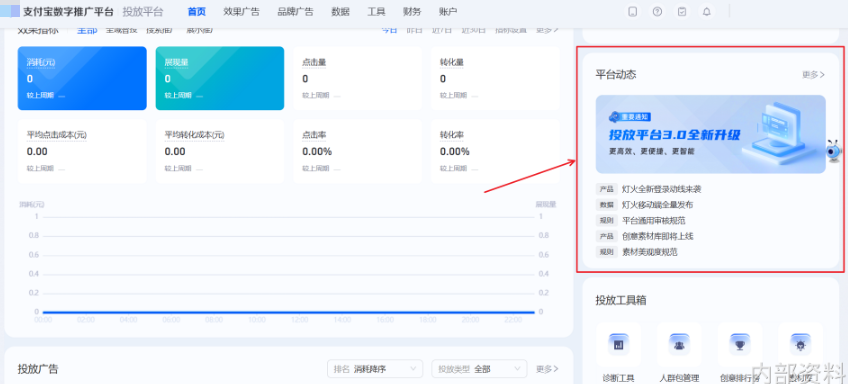Open the 人群包管理 people icon
Image resolution: width=848 pixels, height=384 pixels.
point(679,345)
